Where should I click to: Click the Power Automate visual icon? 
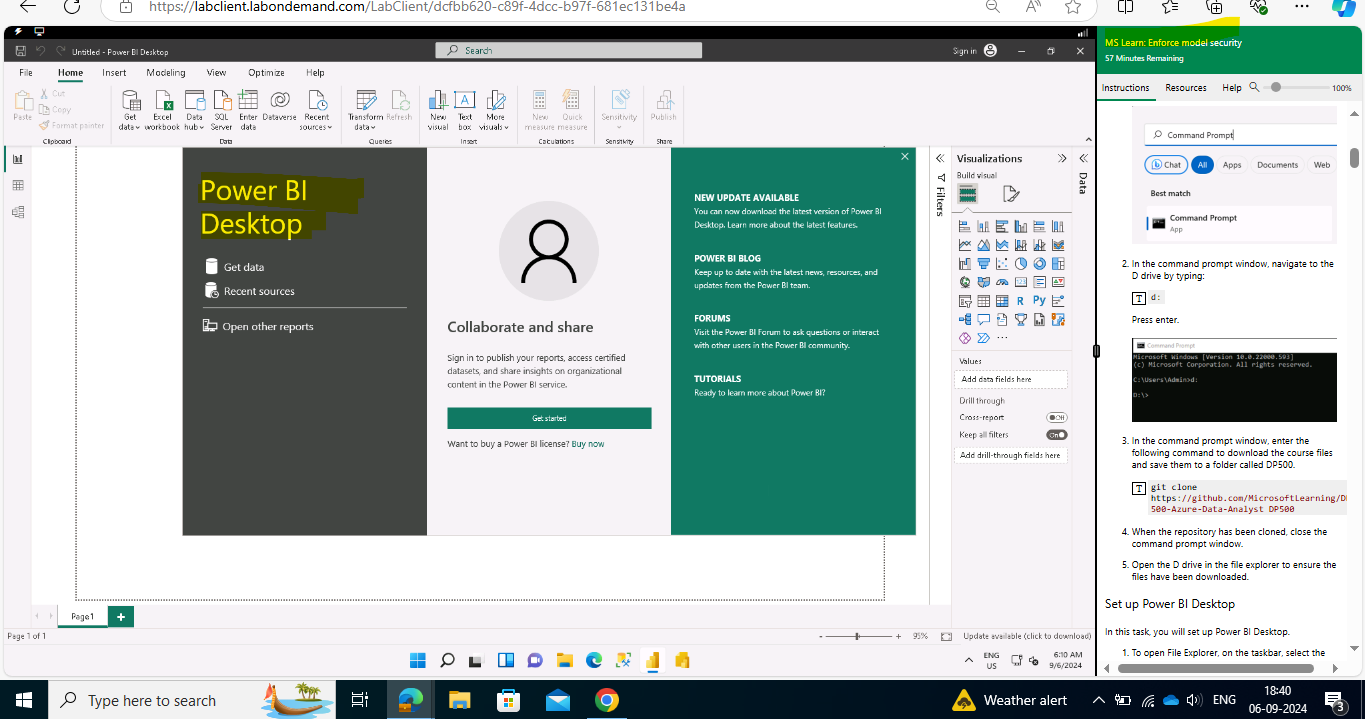[983, 338]
